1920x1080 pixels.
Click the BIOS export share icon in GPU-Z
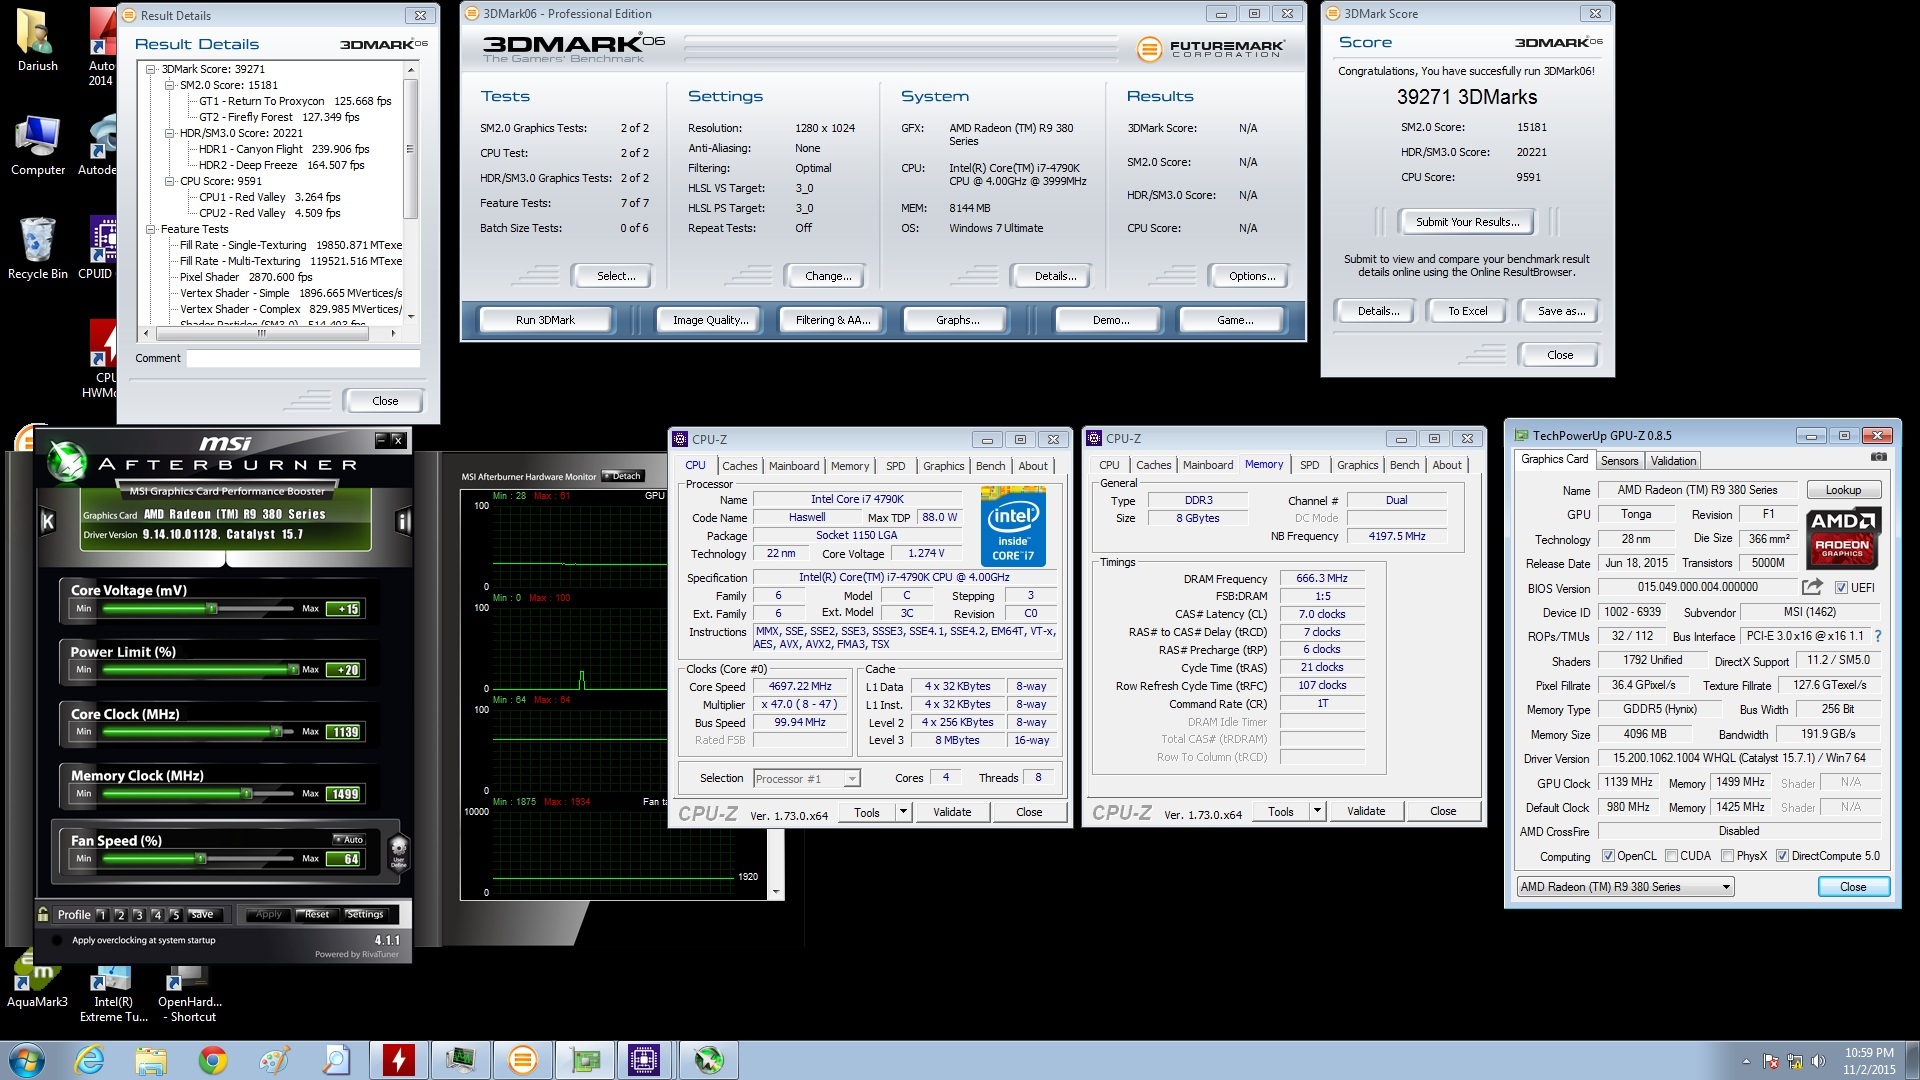point(1812,587)
